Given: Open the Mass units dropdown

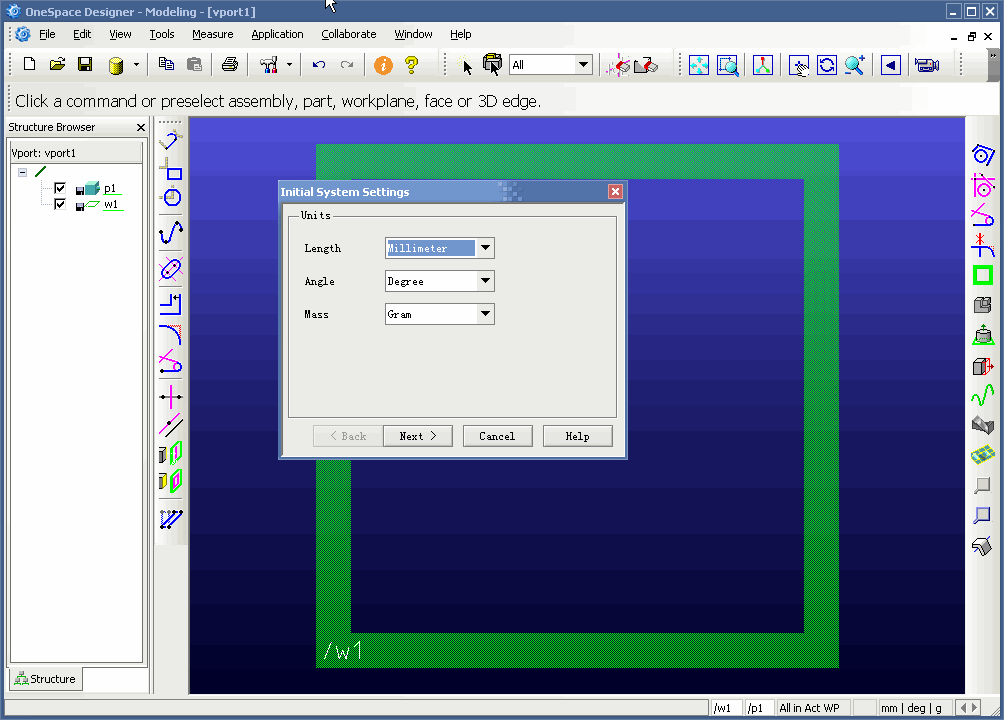Looking at the screenshot, I should [485, 314].
